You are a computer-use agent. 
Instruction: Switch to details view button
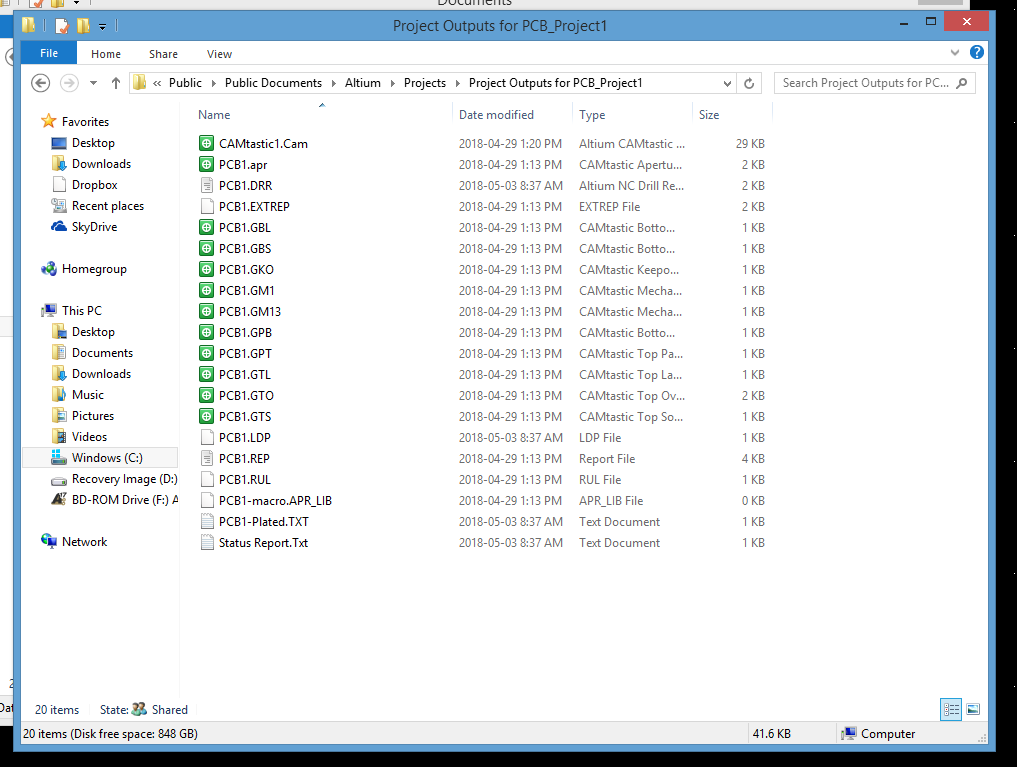tap(951, 709)
